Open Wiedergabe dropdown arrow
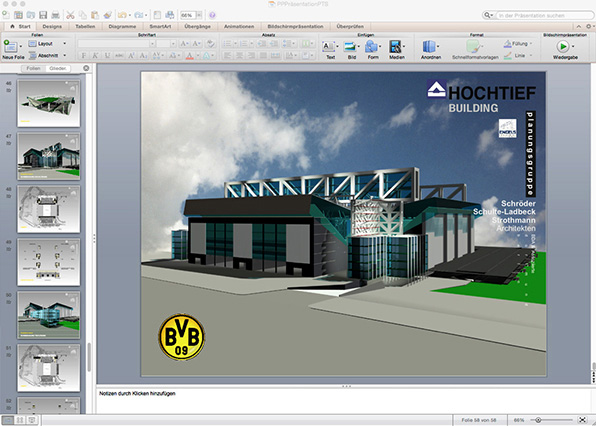 573,47
